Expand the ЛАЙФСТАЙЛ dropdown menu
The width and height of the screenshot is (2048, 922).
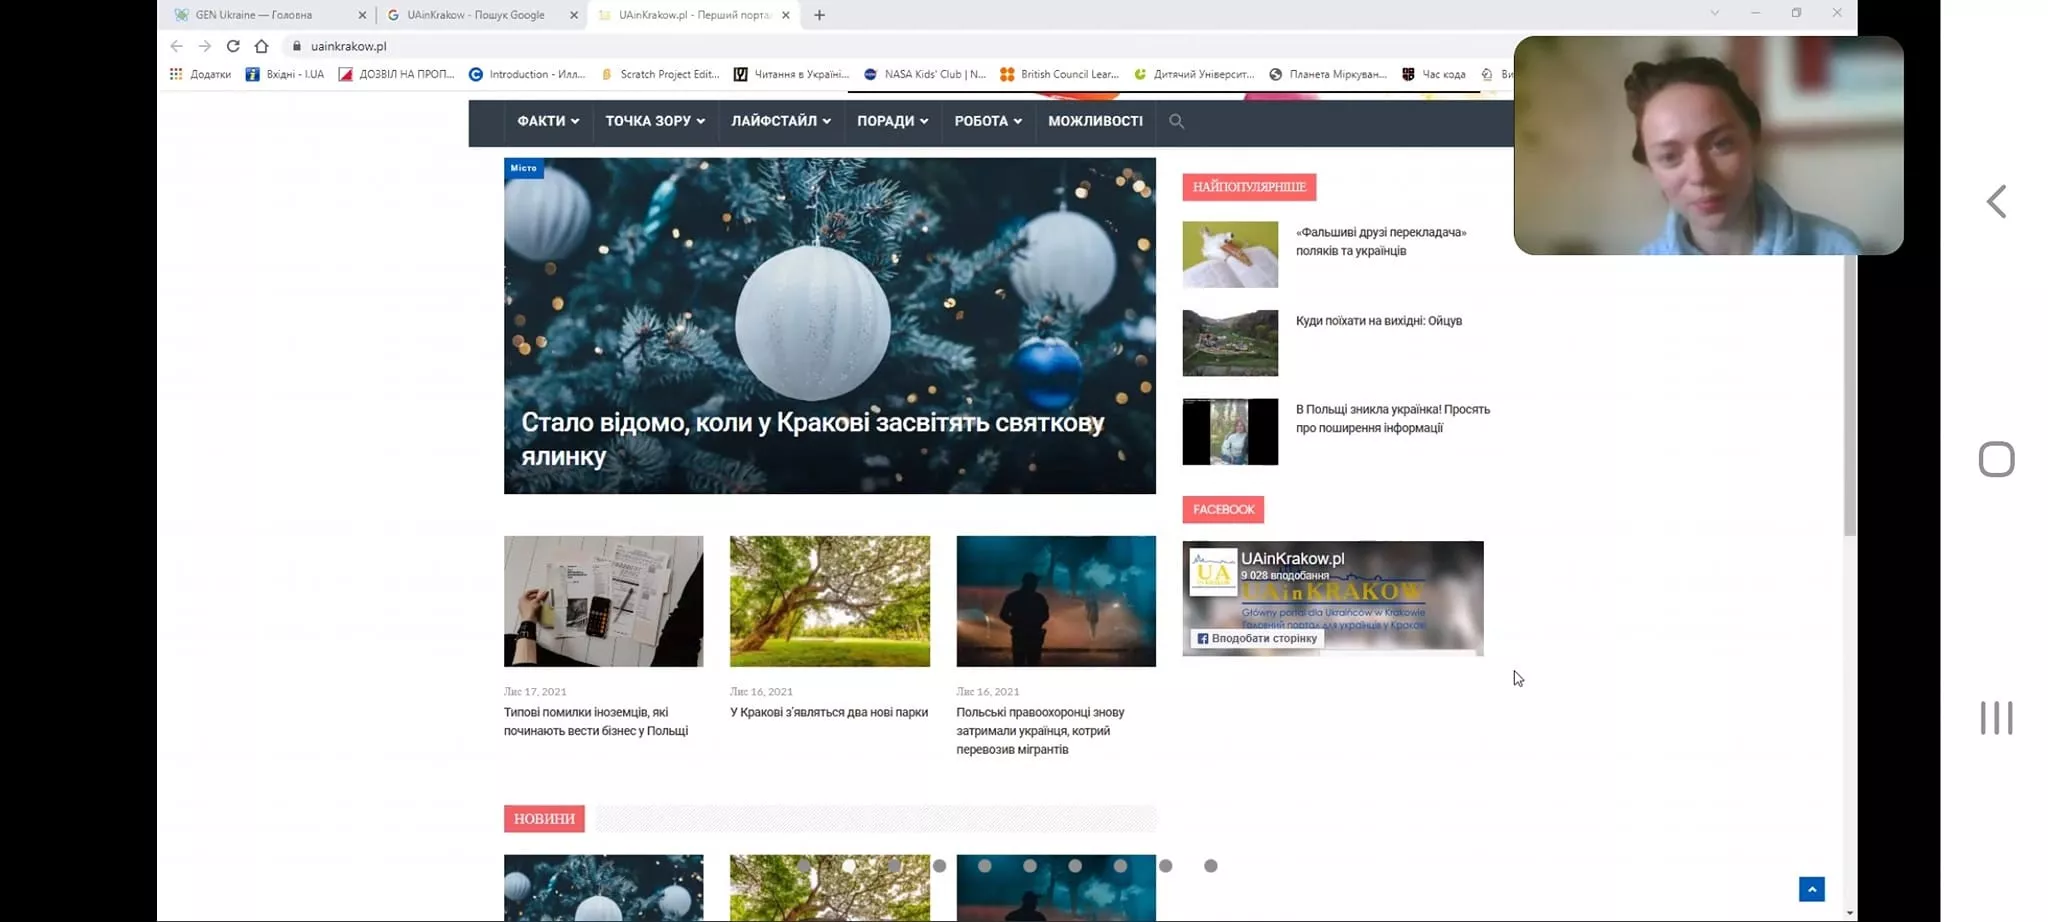click(781, 121)
